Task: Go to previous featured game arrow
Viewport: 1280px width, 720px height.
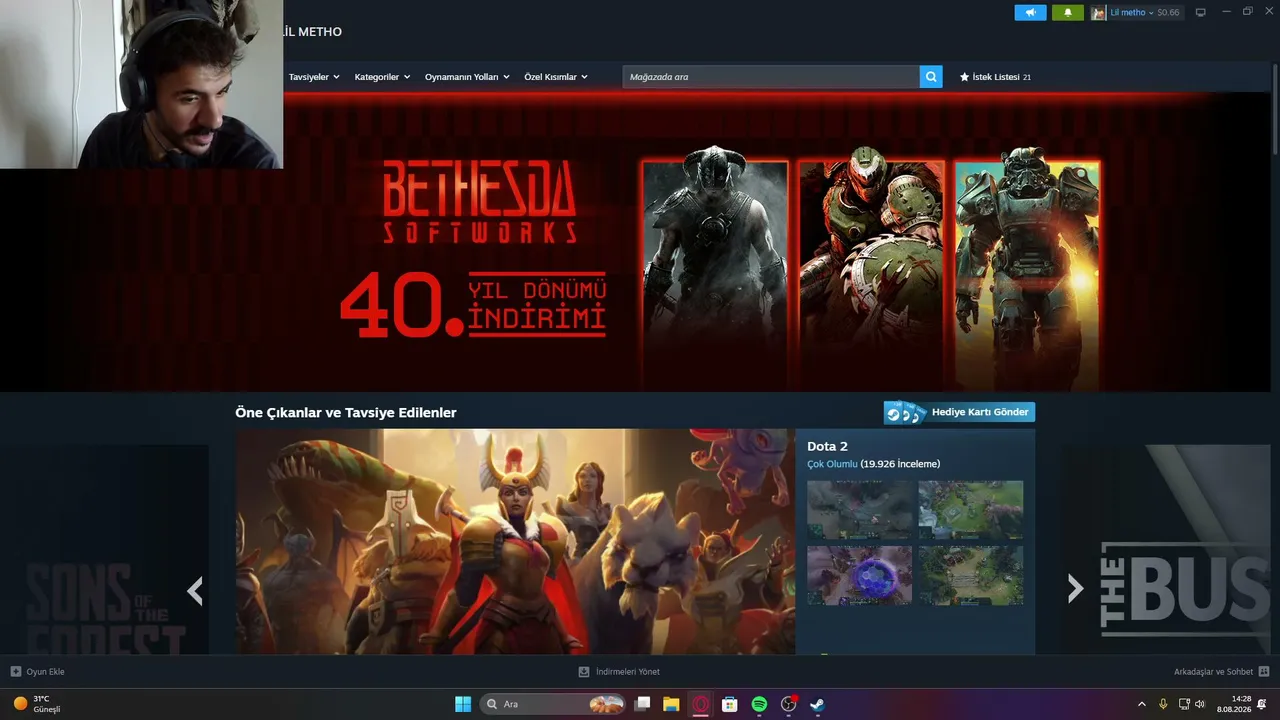Action: point(195,590)
